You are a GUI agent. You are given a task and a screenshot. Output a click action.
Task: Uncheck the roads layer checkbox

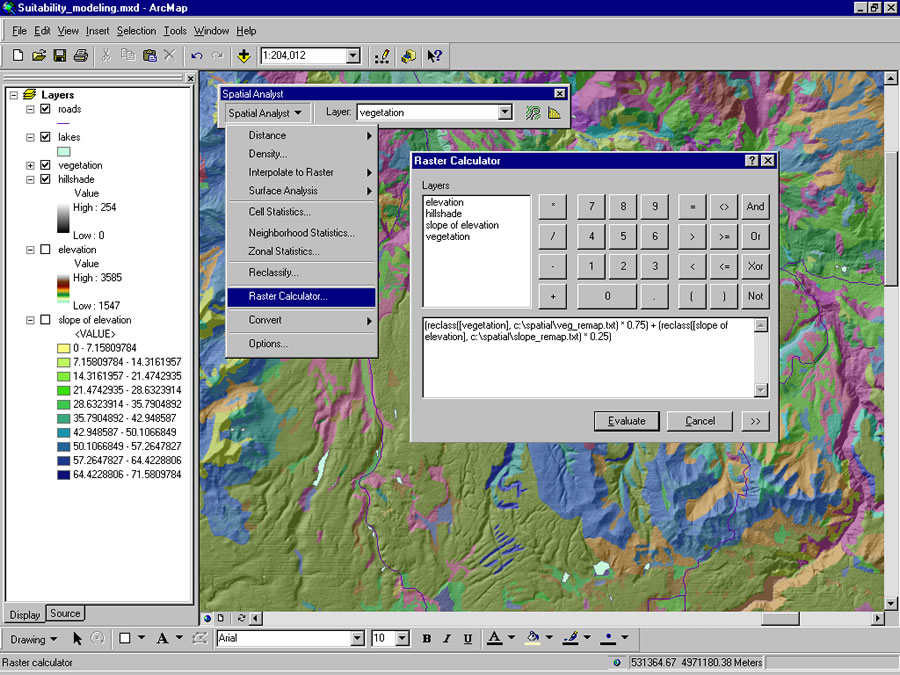(45, 109)
